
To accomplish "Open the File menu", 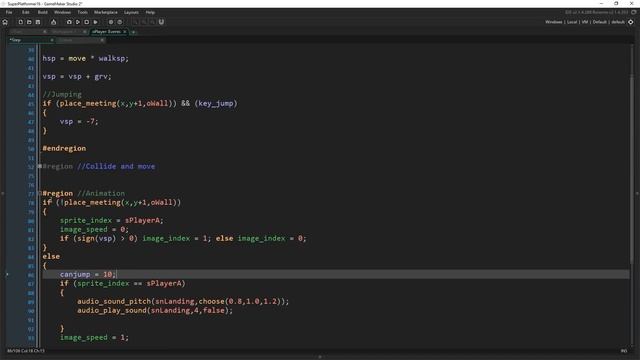I will 9,12.
